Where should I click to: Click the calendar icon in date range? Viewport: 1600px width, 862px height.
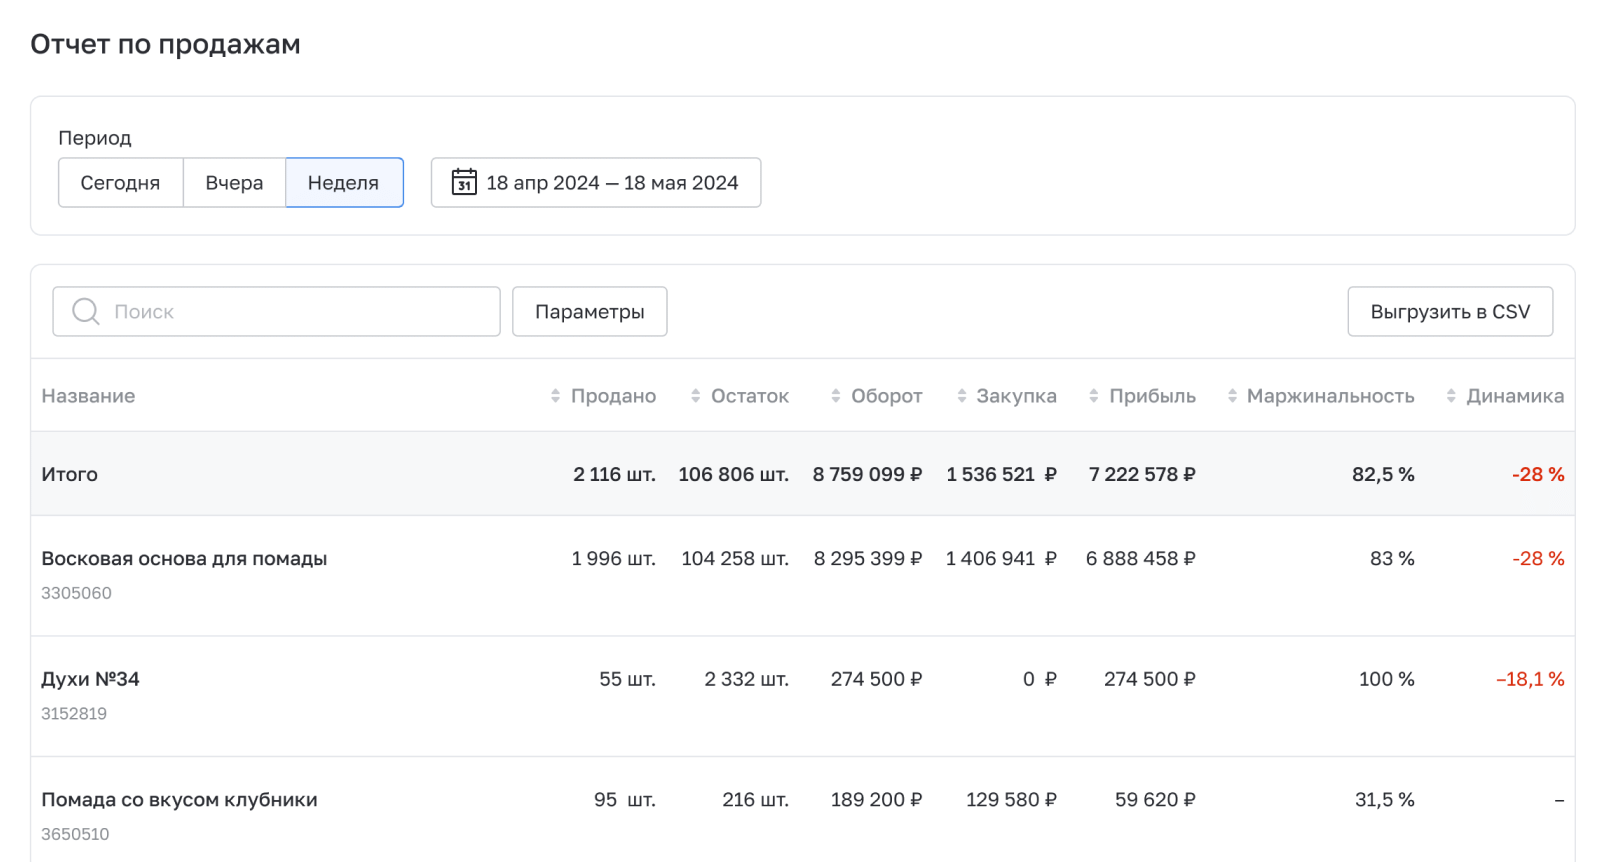tap(464, 182)
